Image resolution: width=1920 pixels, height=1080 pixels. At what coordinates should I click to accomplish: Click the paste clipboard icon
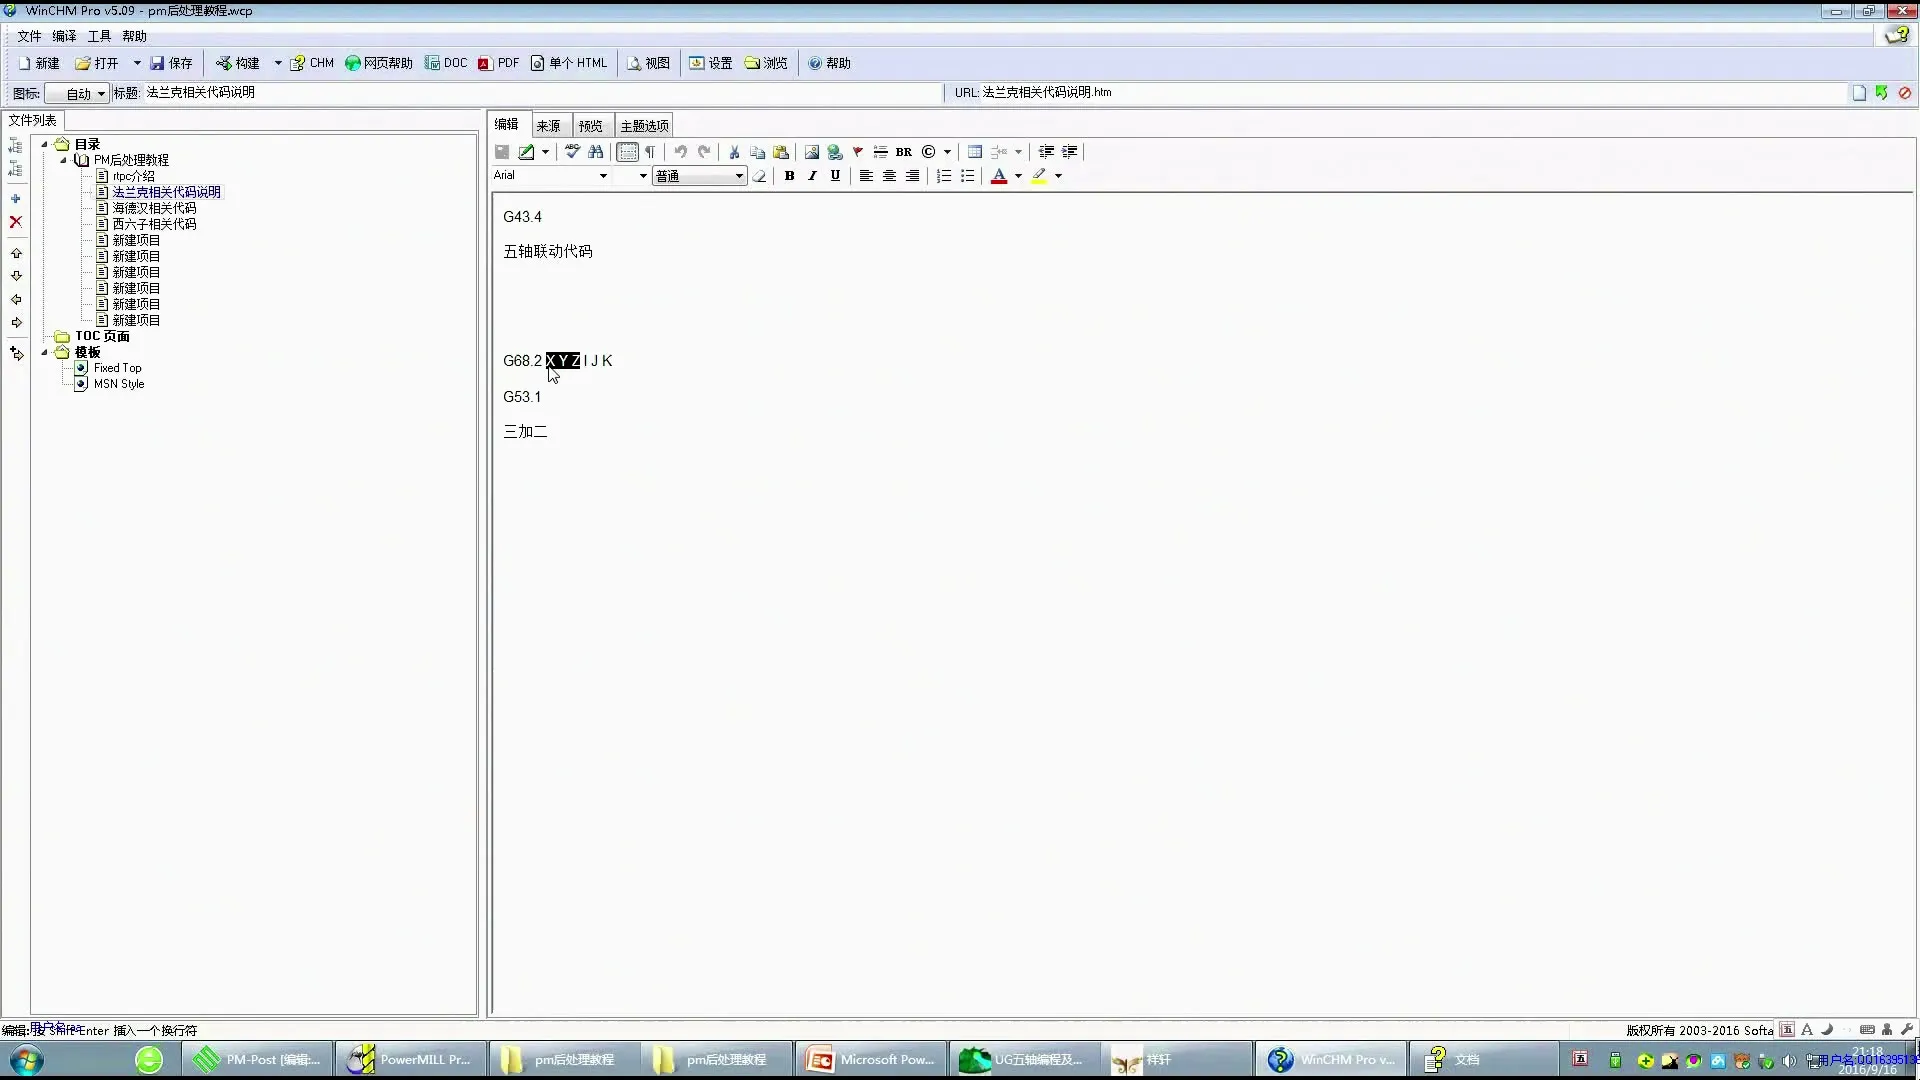(x=781, y=152)
